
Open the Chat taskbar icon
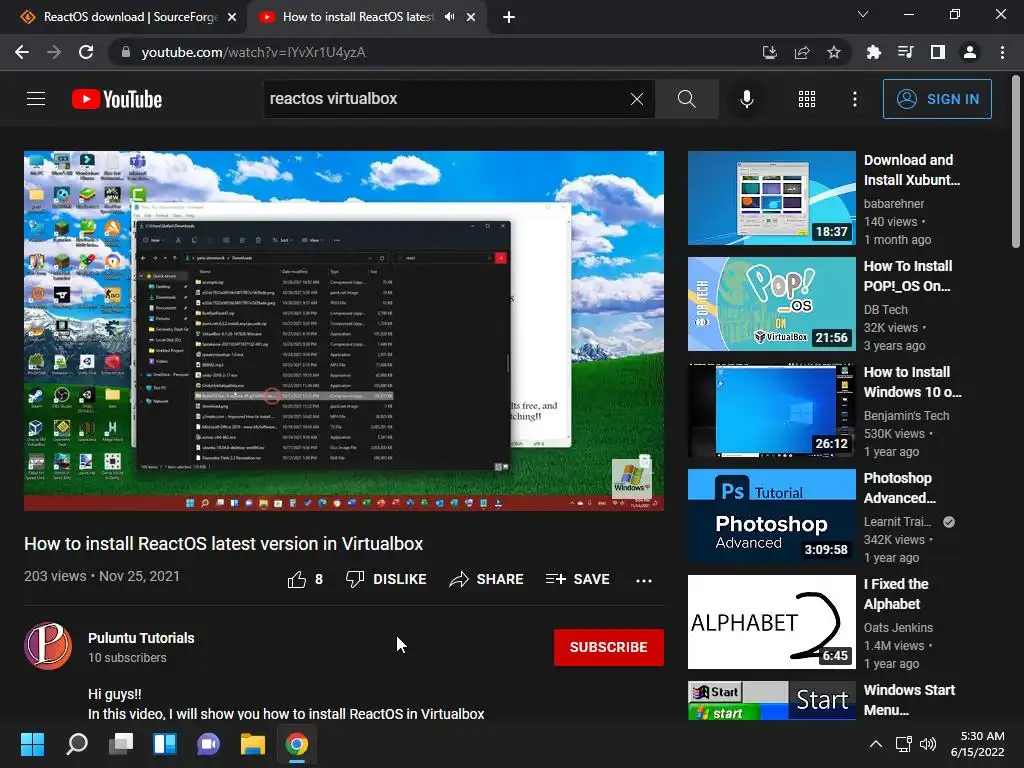209,744
